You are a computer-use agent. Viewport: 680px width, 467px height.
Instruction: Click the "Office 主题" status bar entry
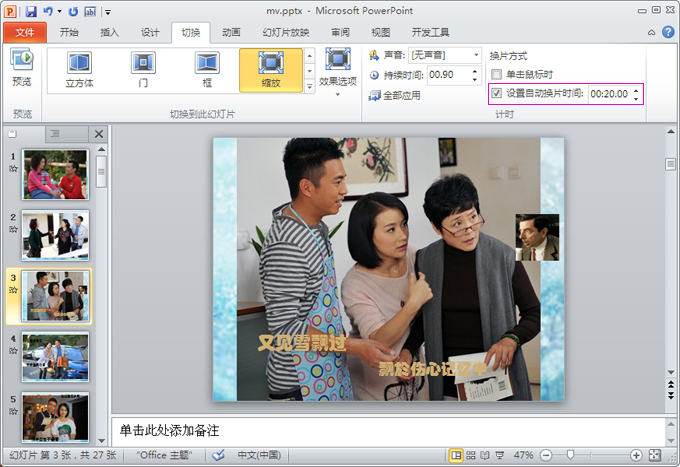(164, 455)
